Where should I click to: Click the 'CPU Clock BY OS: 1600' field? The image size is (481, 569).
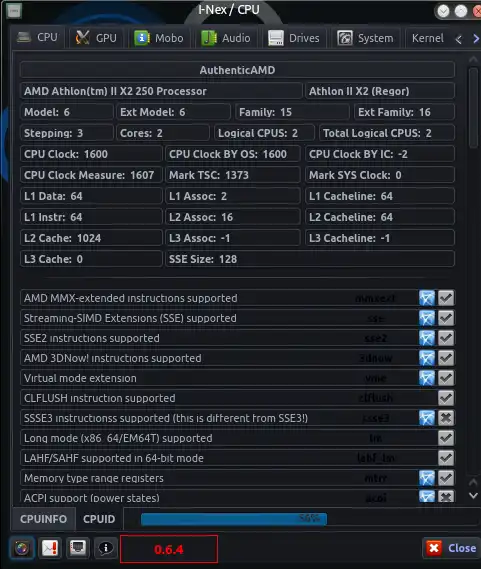pos(233,154)
